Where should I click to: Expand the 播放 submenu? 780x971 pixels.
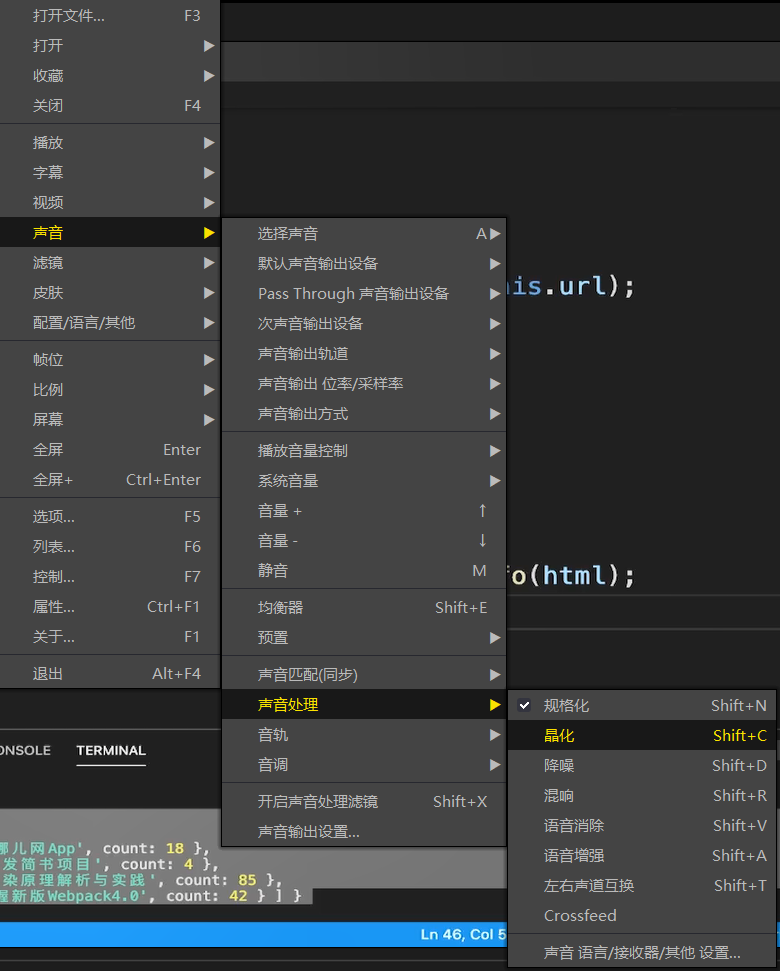pos(110,142)
